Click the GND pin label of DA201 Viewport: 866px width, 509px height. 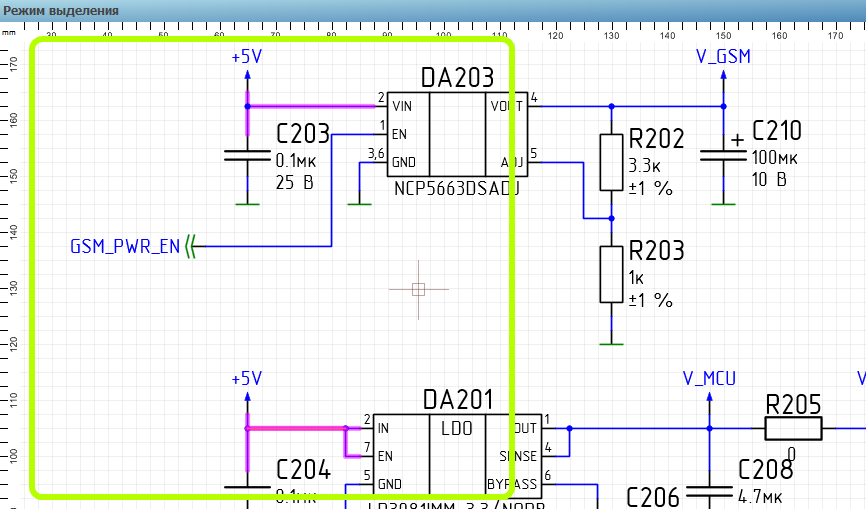pos(390,485)
